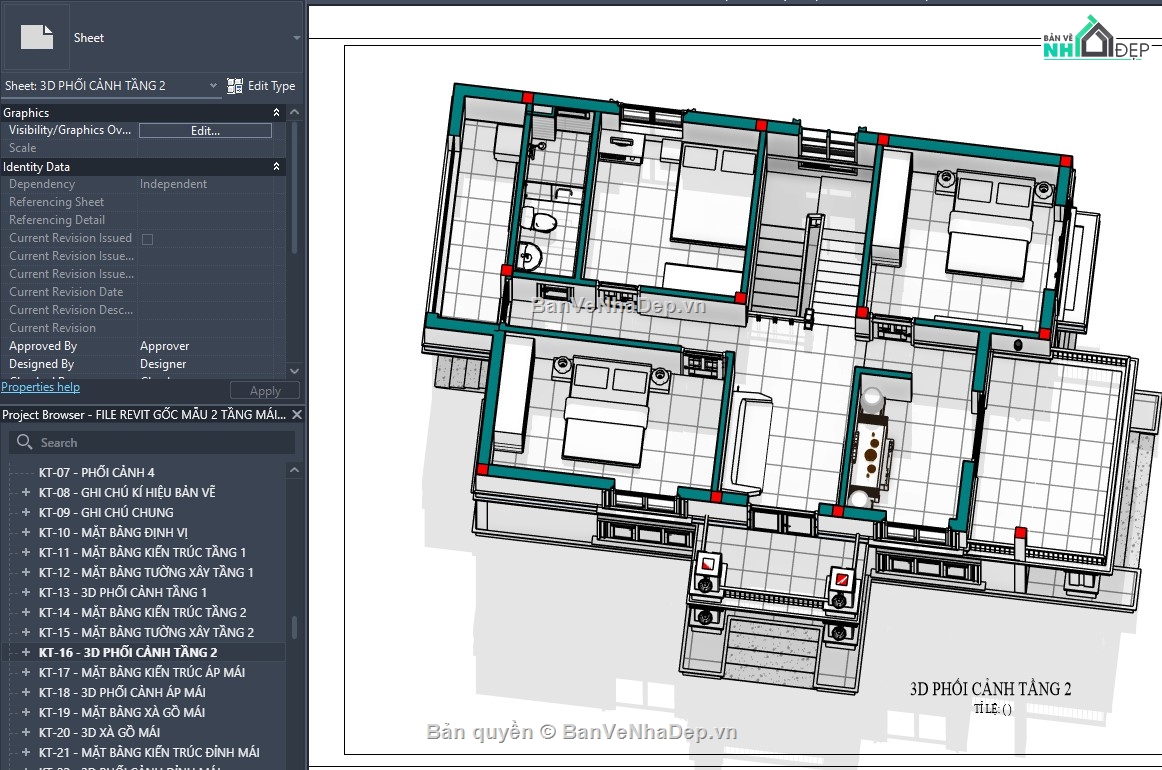The width and height of the screenshot is (1162, 770).
Task: Expand KT-12 - MẶT BẰNG TƯỜNG XÂY TẦNG 1
Action: click(x=26, y=572)
